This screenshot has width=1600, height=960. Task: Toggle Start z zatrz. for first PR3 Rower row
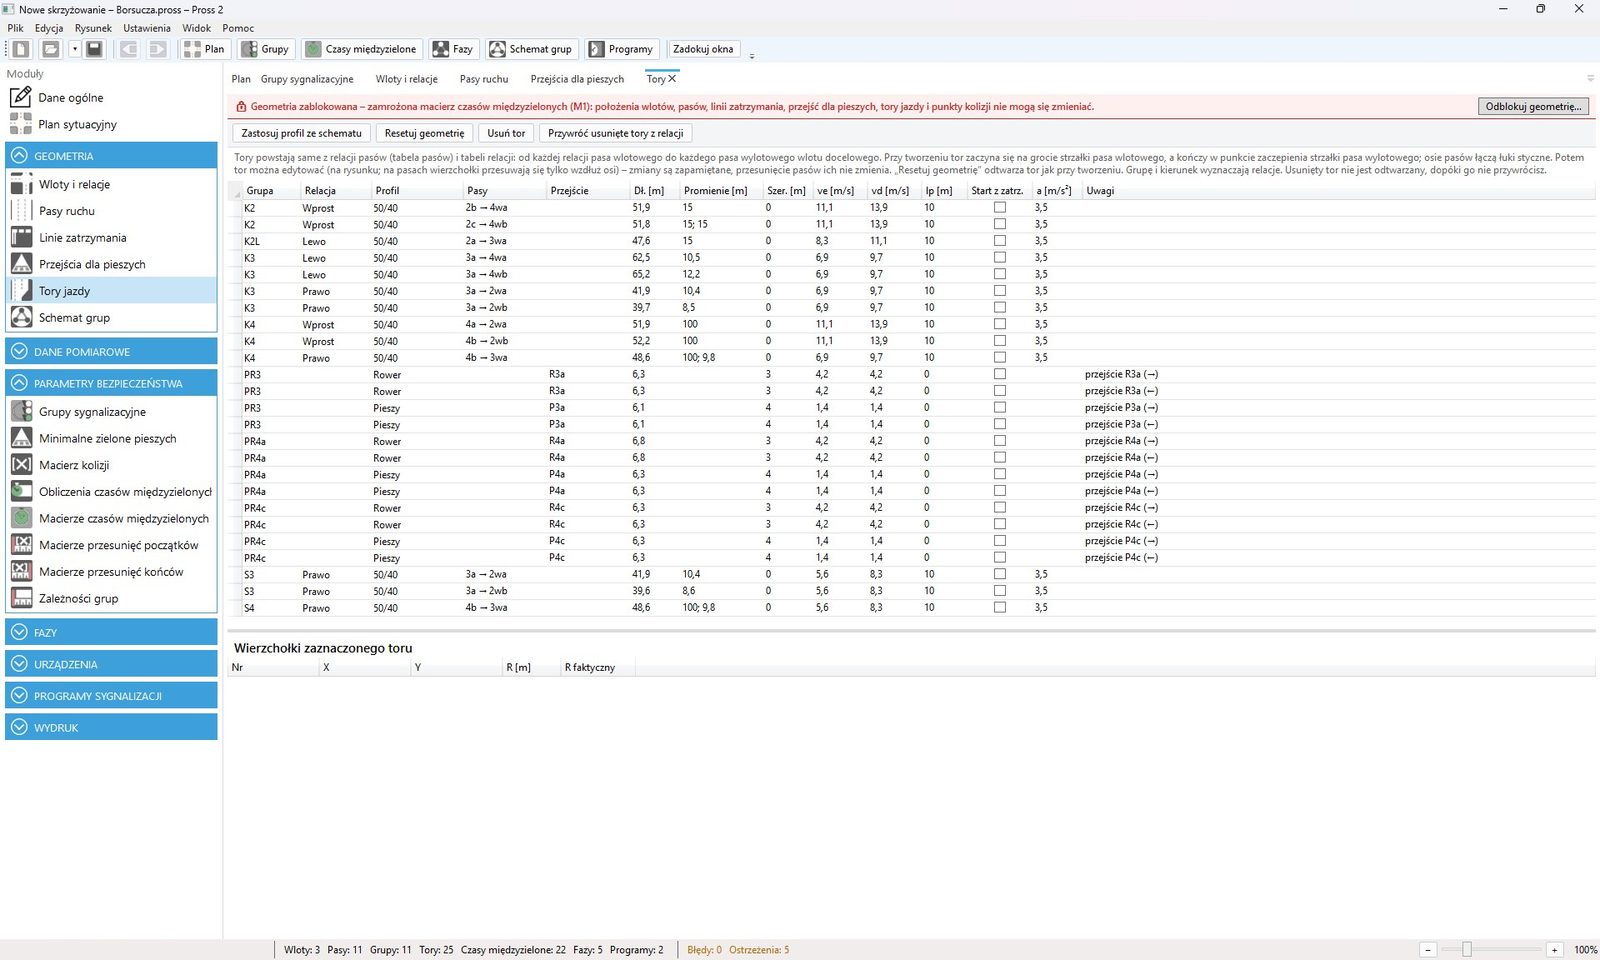999,374
